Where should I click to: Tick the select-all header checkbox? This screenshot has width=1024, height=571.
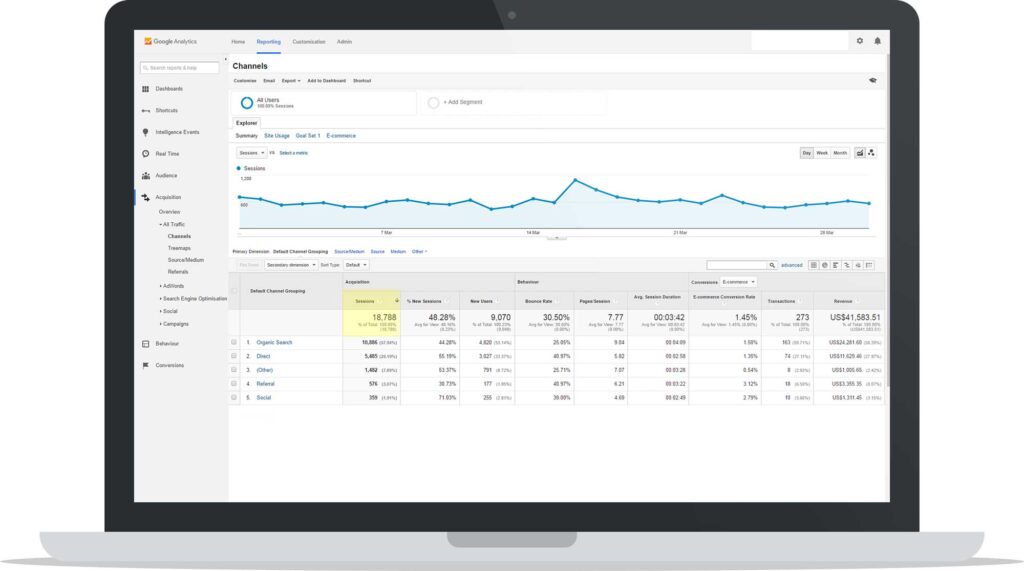coord(234,291)
